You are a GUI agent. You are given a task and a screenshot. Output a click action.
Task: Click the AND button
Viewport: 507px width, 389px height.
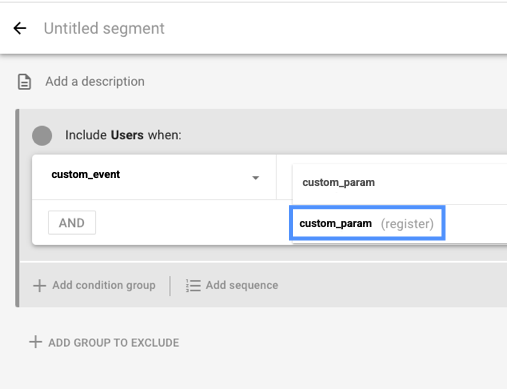(x=72, y=223)
